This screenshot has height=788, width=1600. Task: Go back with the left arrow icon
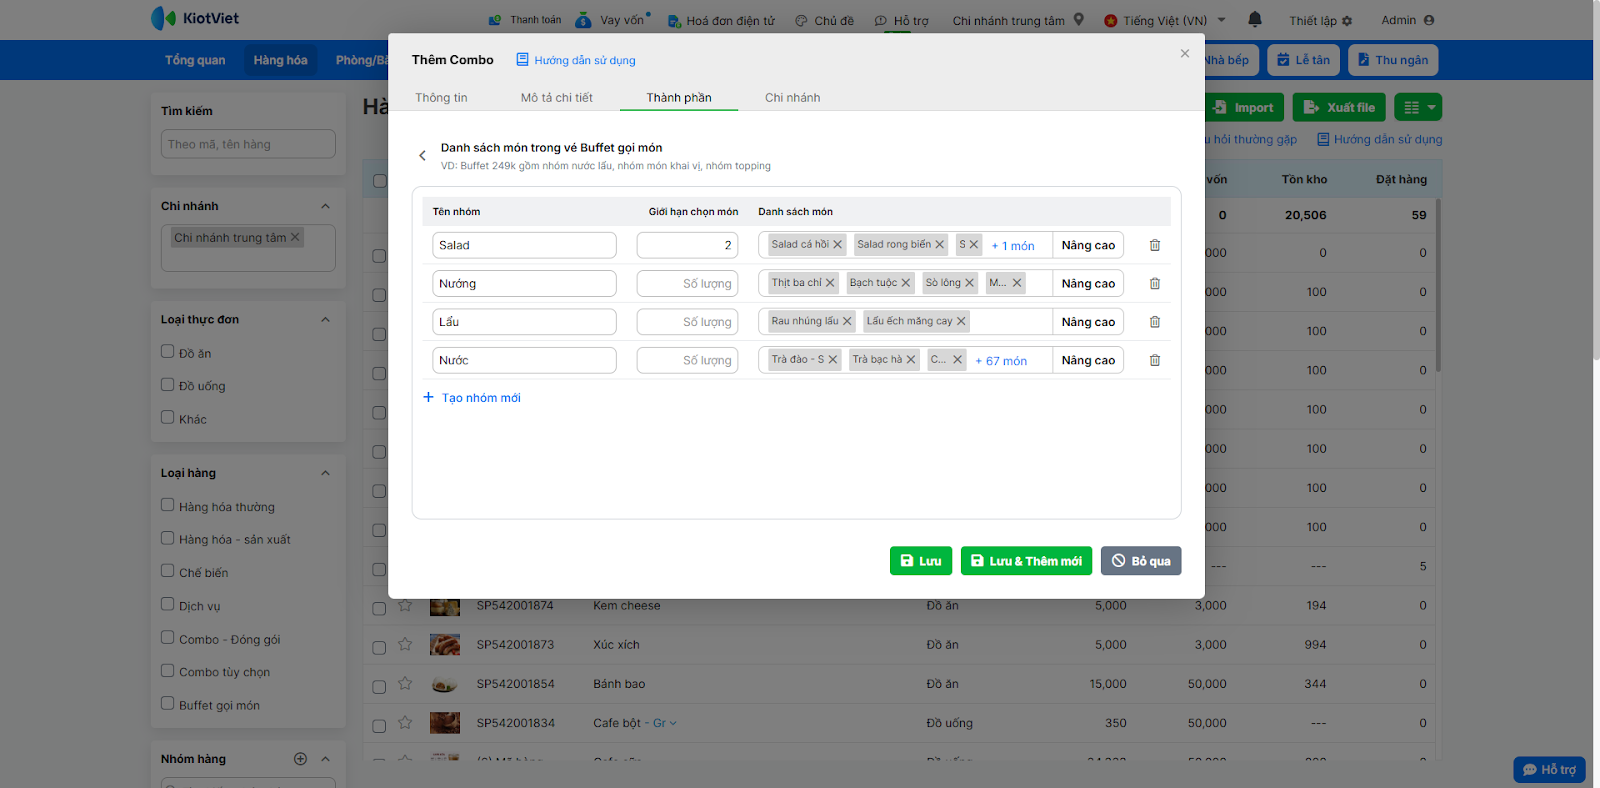click(x=422, y=155)
